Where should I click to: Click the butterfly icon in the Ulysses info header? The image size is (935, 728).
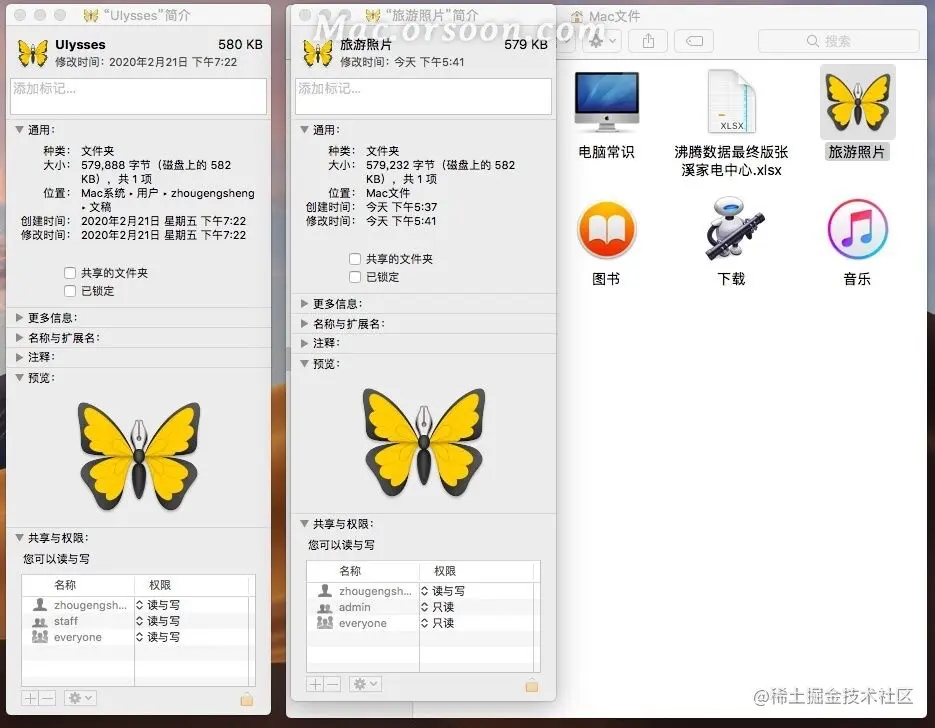33,53
